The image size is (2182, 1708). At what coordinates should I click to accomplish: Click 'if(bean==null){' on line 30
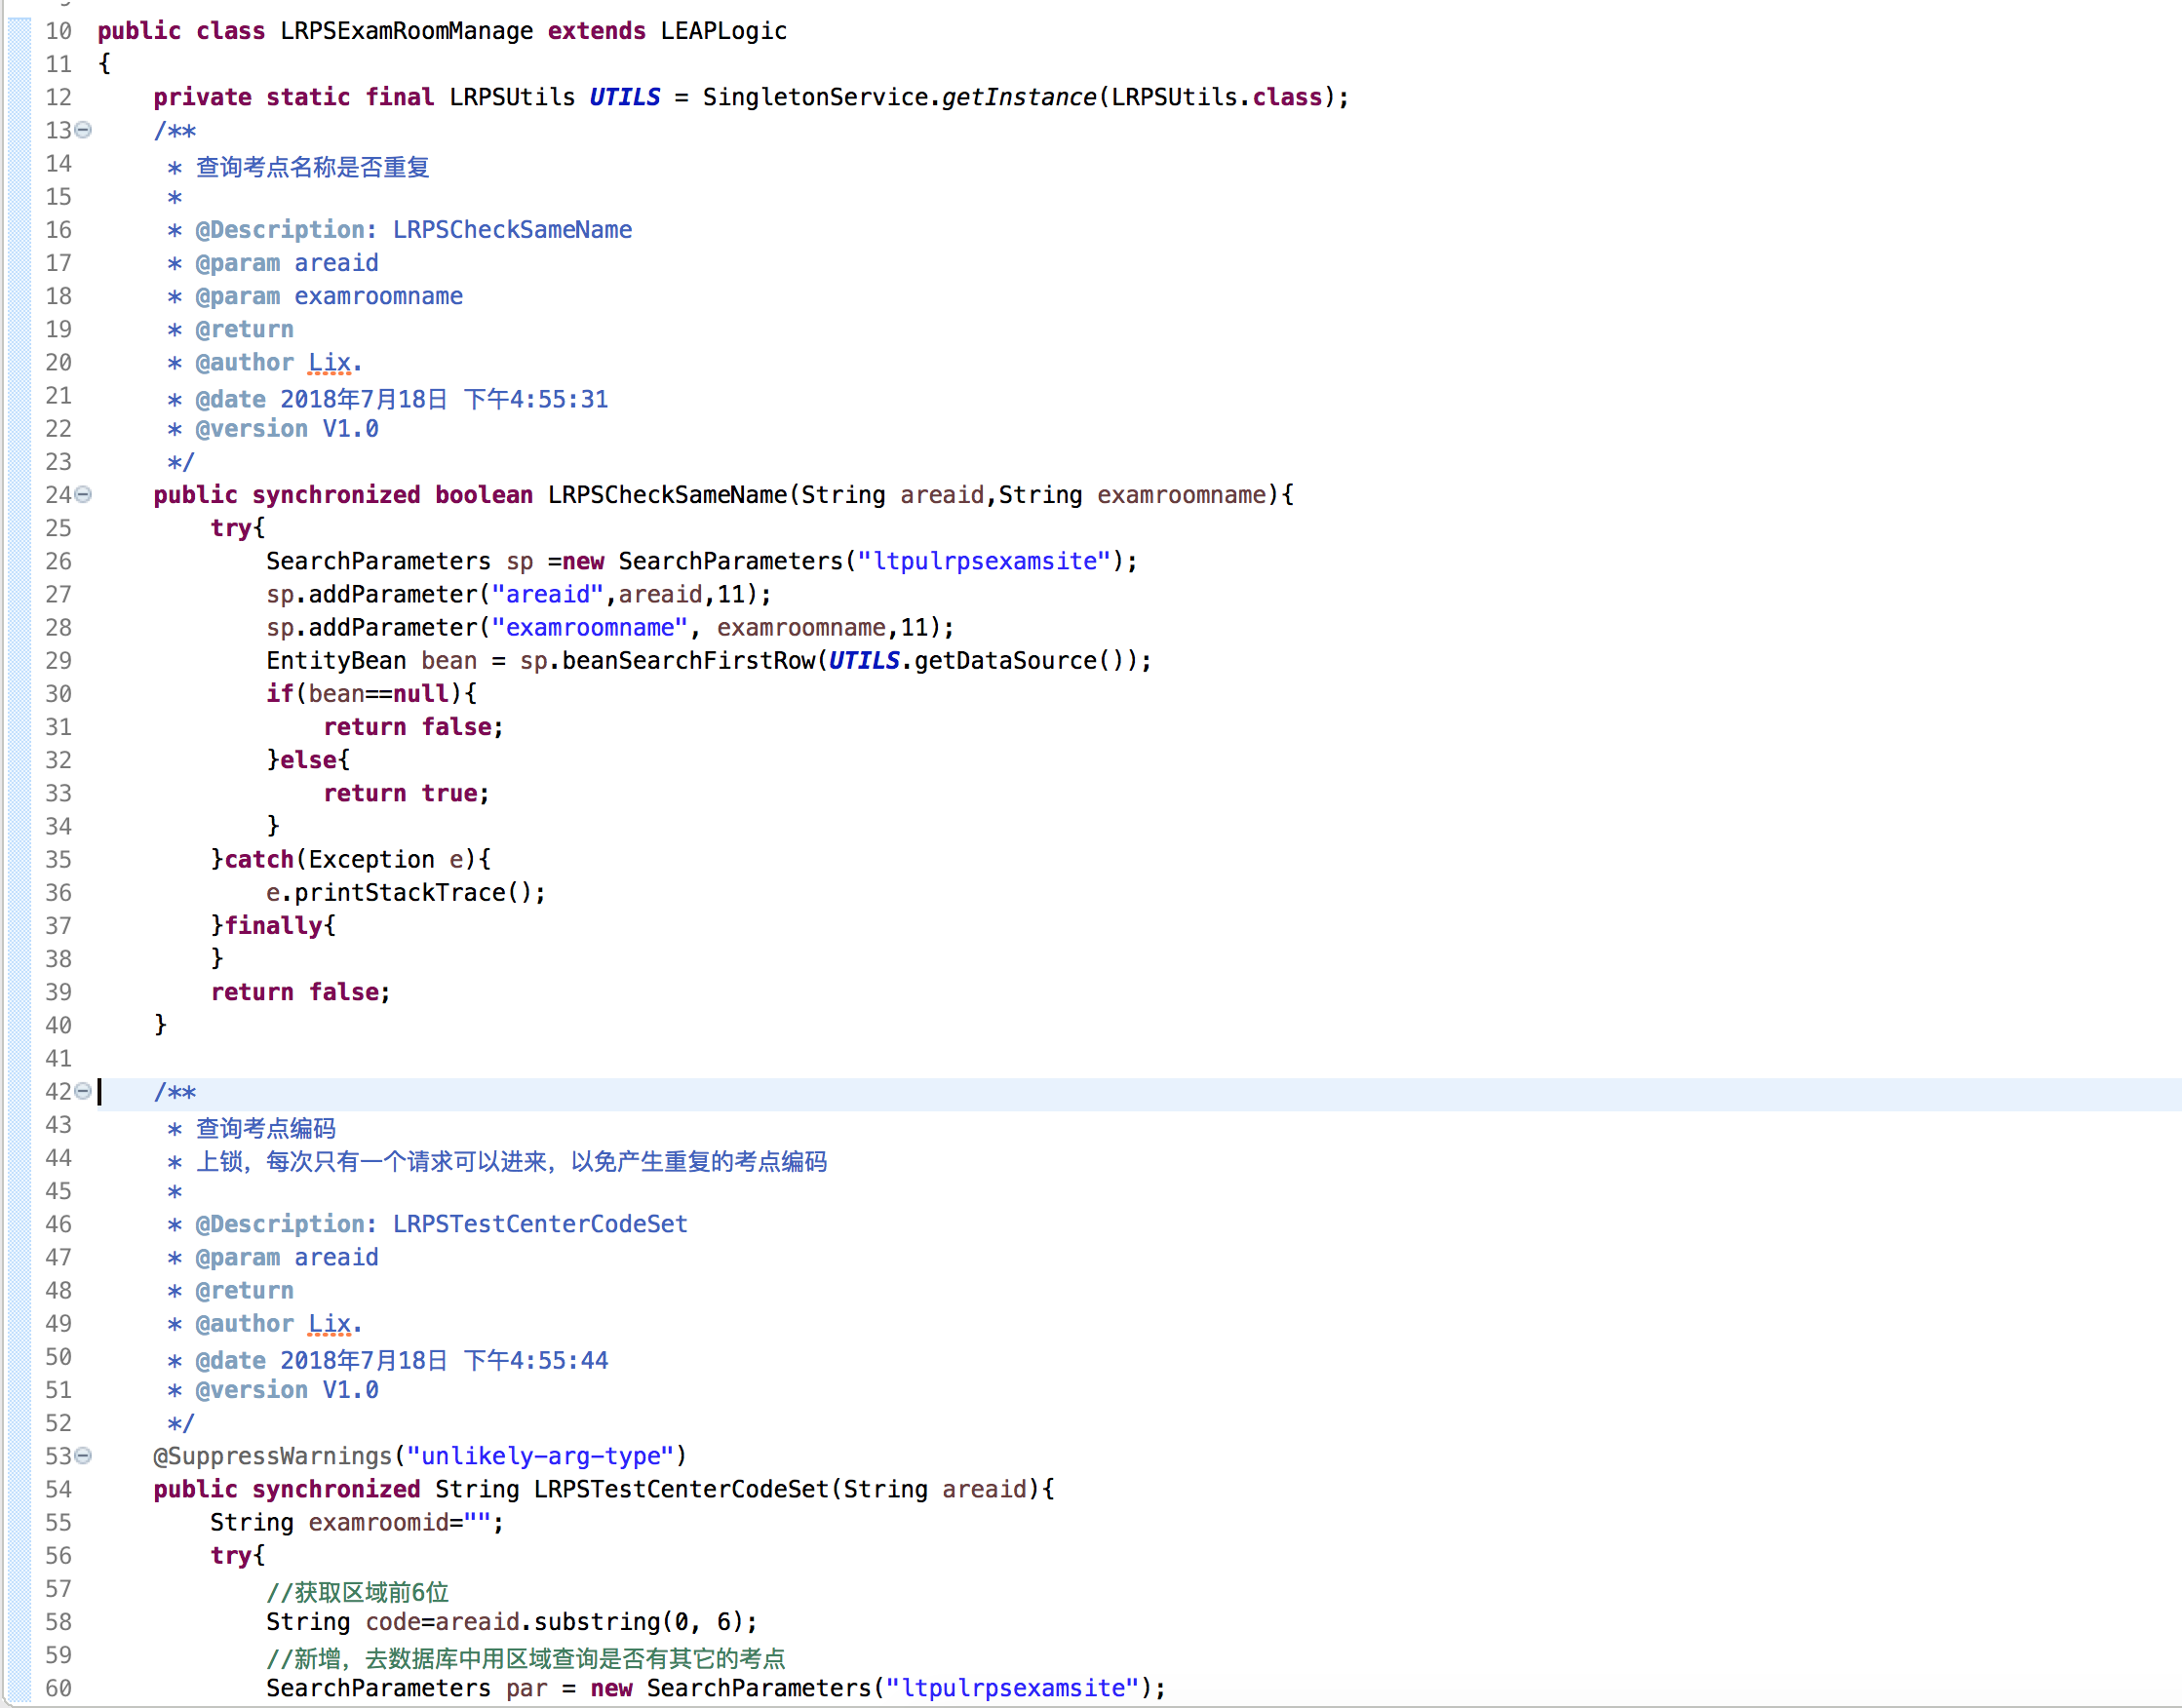(372, 693)
